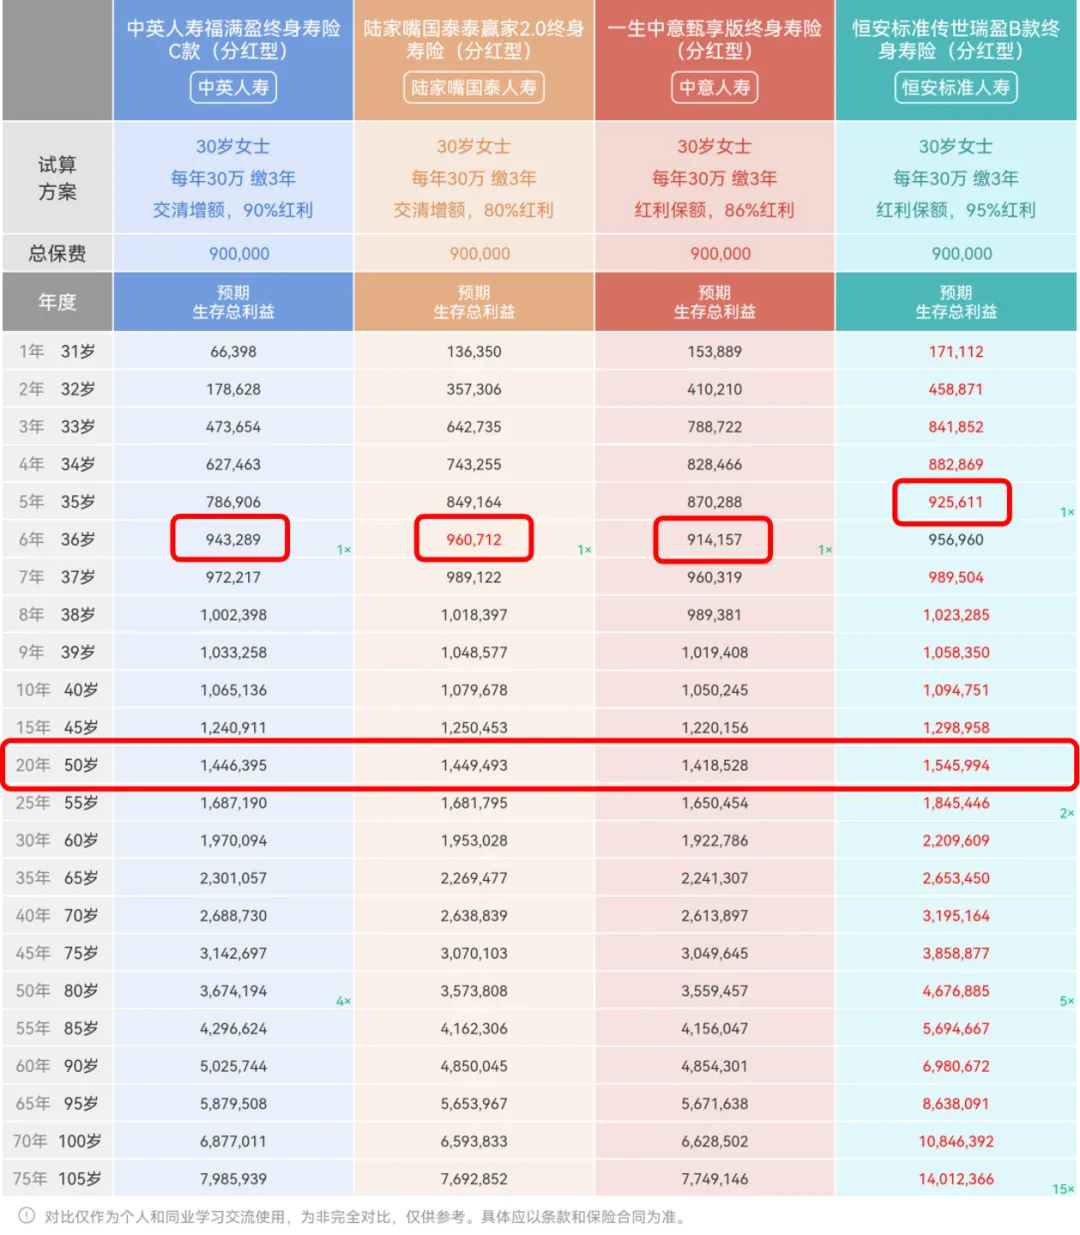Select the highlighted 1,545,994 cell in 20年 row
Screen dimensions: 1080x1235
point(956,765)
